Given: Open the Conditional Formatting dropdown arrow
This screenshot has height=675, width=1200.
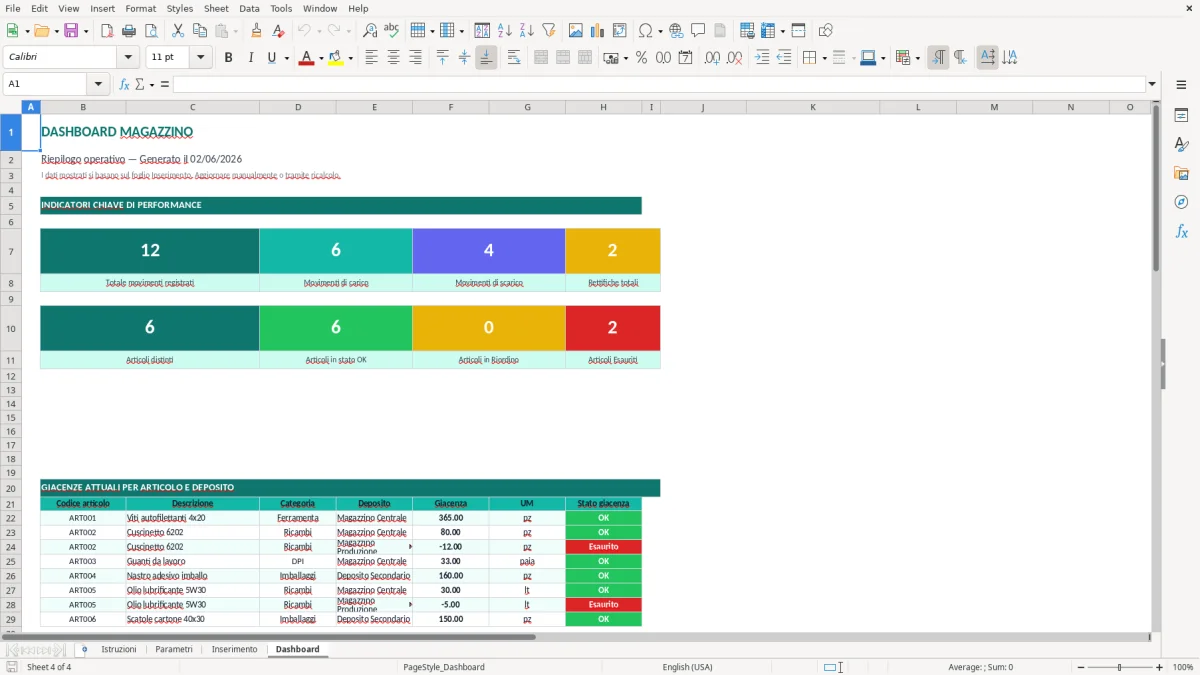Looking at the screenshot, I should pos(917,58).
